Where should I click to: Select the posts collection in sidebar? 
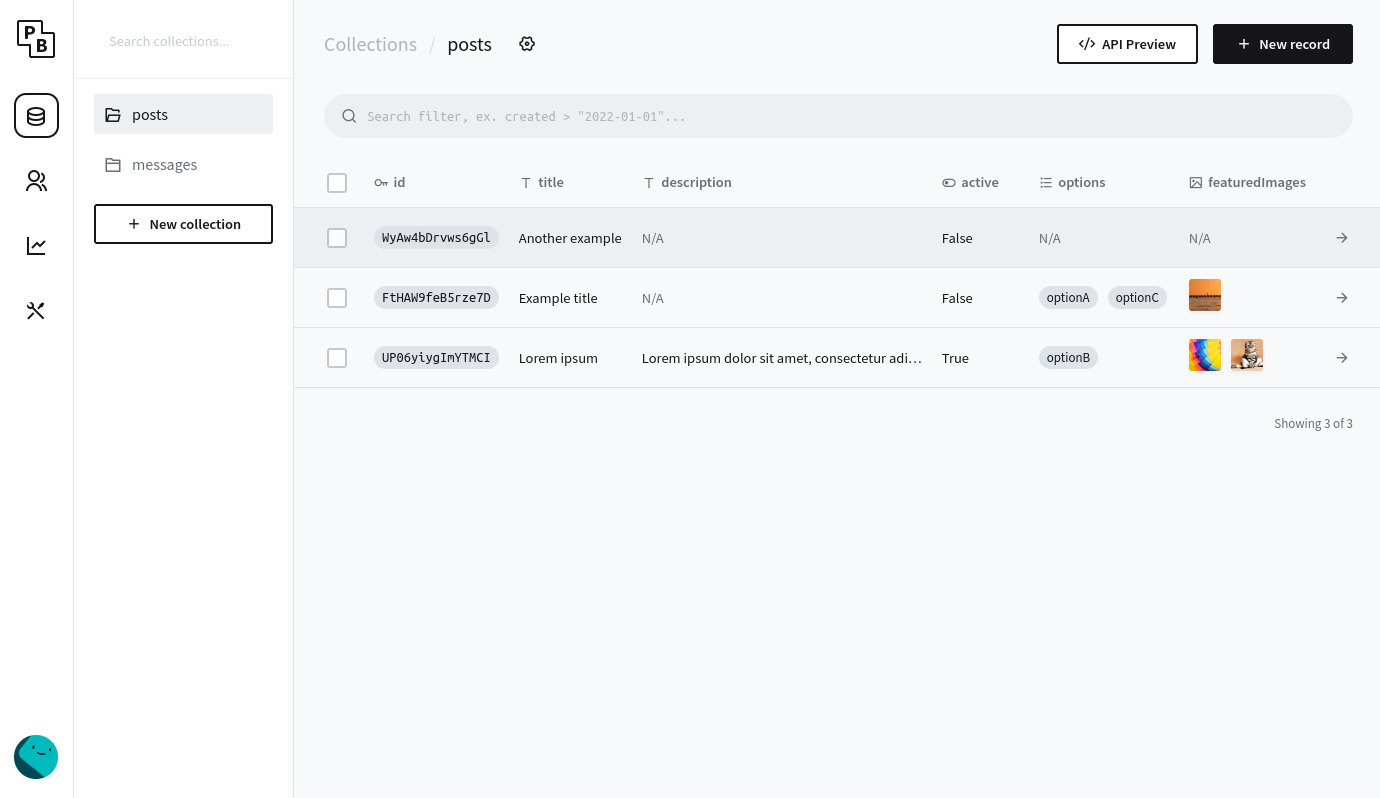coord(183,114)
